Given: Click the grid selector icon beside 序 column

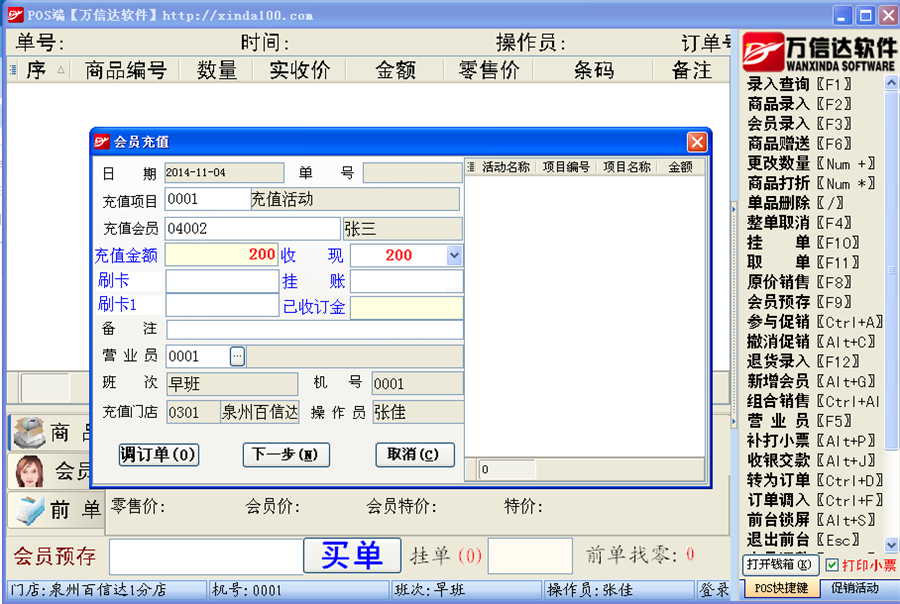Looking at the screenshot, I should pyautogui.click(x=13, y=70).
